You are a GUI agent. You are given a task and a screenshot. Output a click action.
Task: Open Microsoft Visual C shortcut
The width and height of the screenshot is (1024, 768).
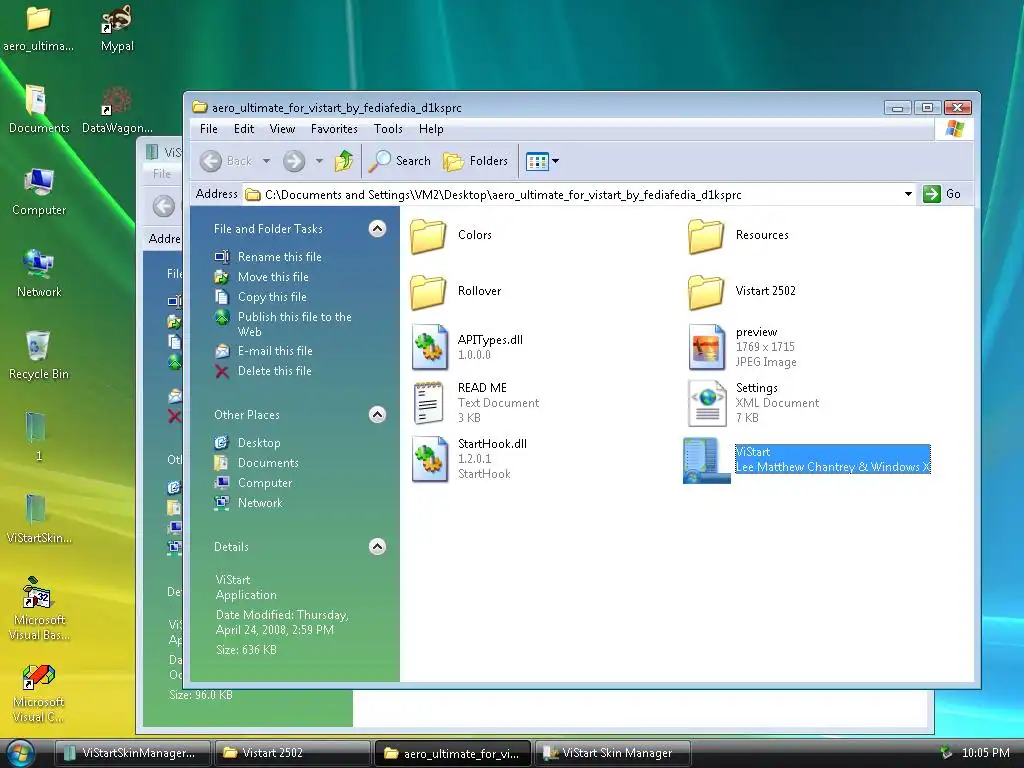coord(39,694)
